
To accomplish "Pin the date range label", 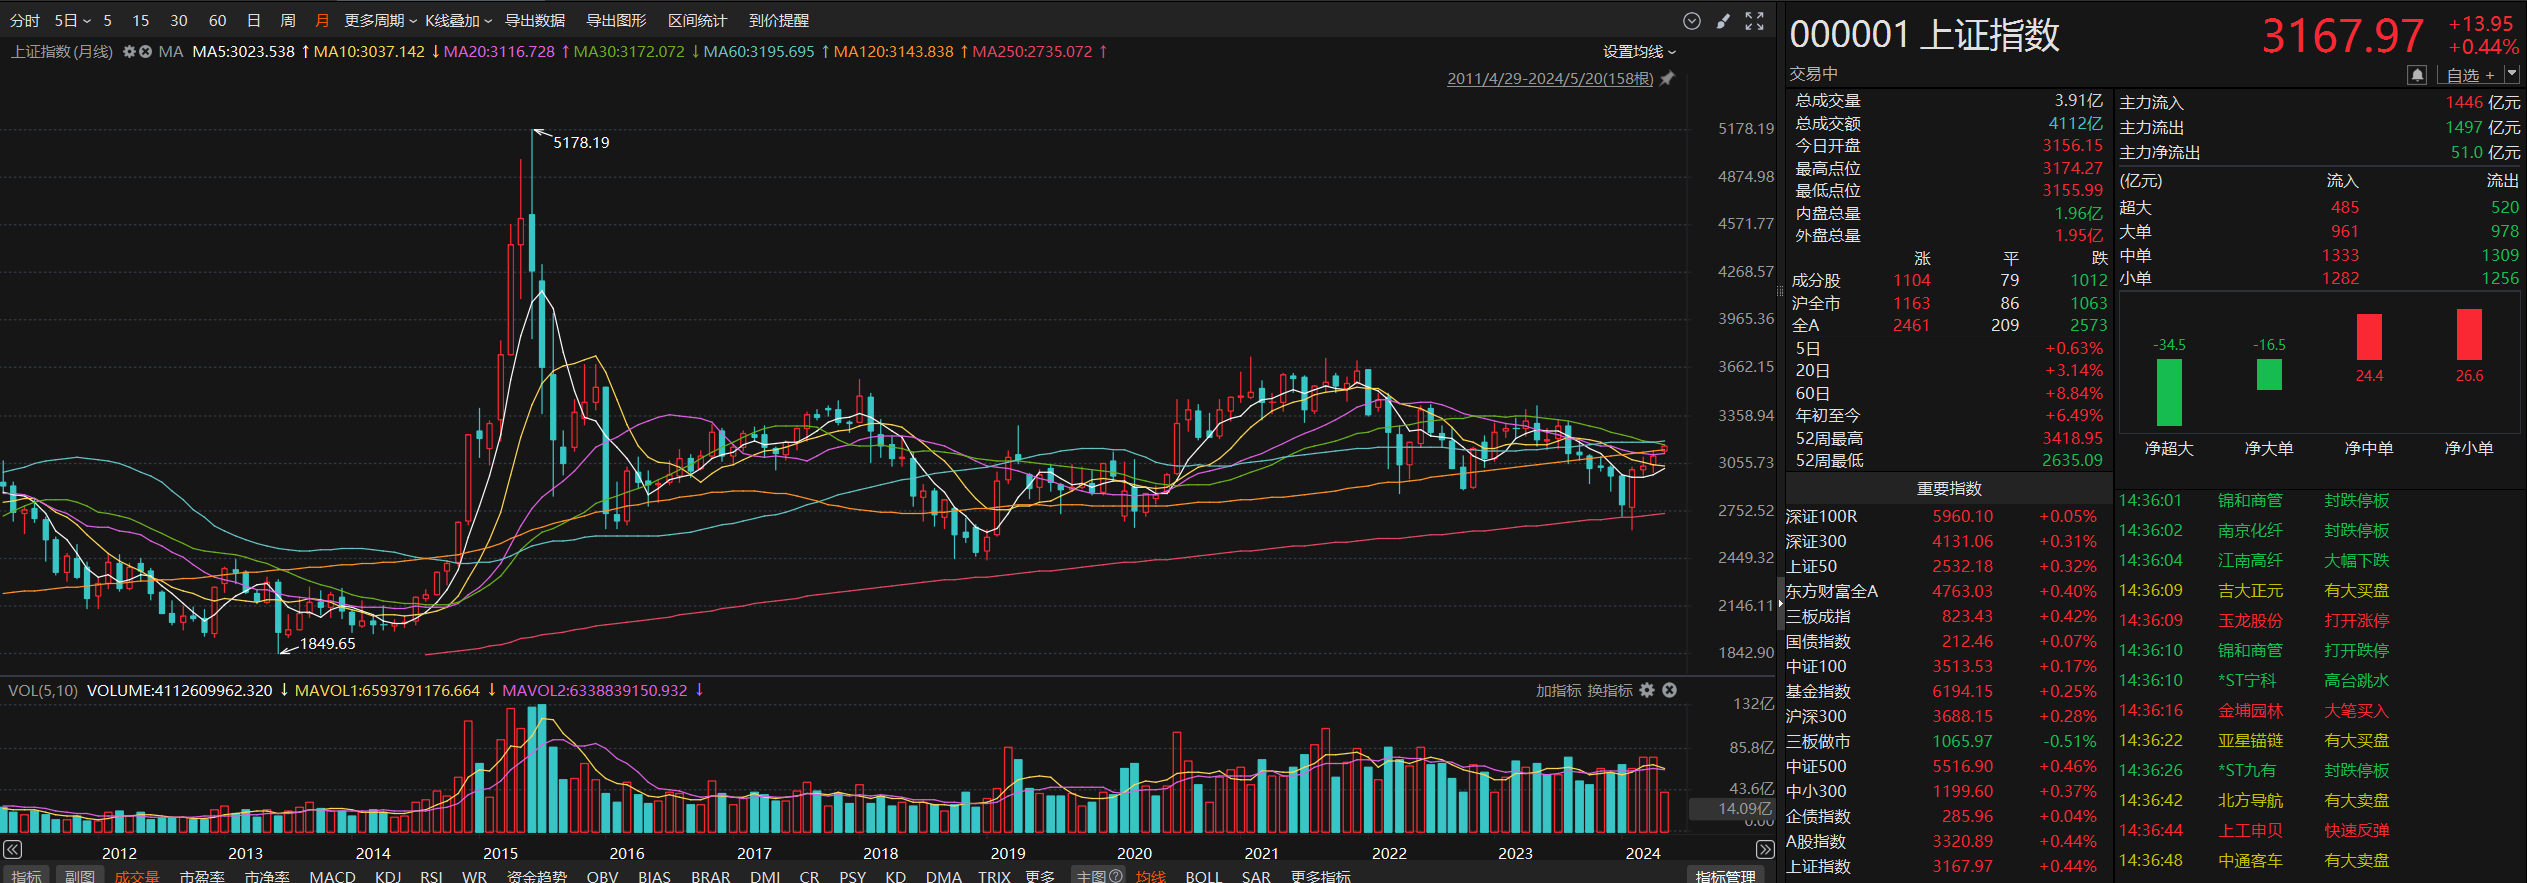I will (1667, 79).
